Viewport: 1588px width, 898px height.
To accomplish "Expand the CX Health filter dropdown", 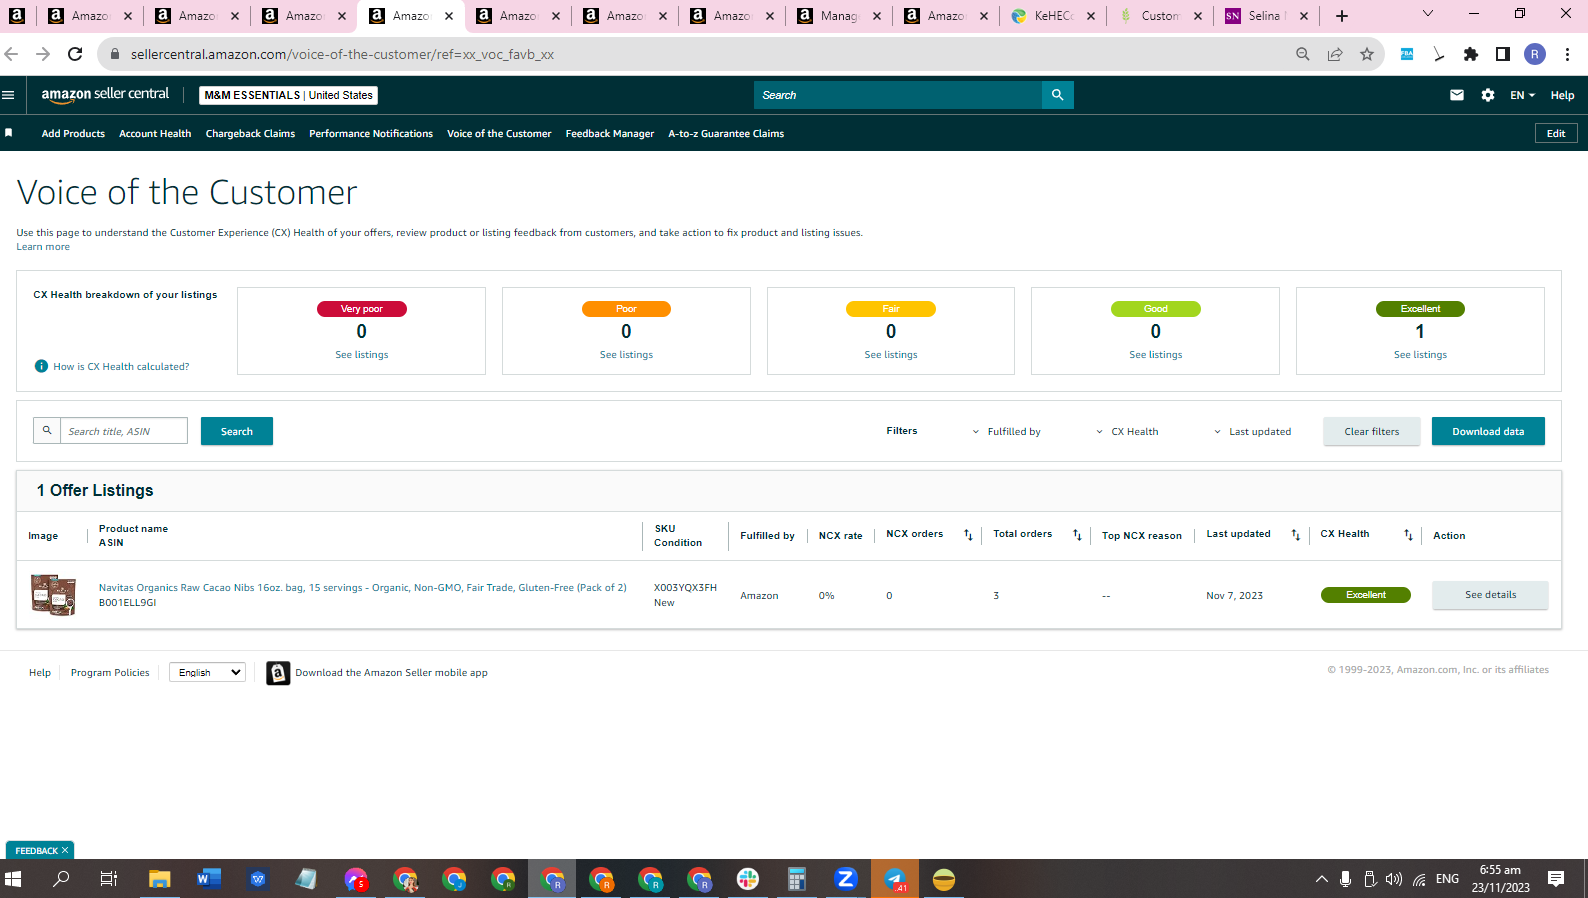I will 1128,432.
